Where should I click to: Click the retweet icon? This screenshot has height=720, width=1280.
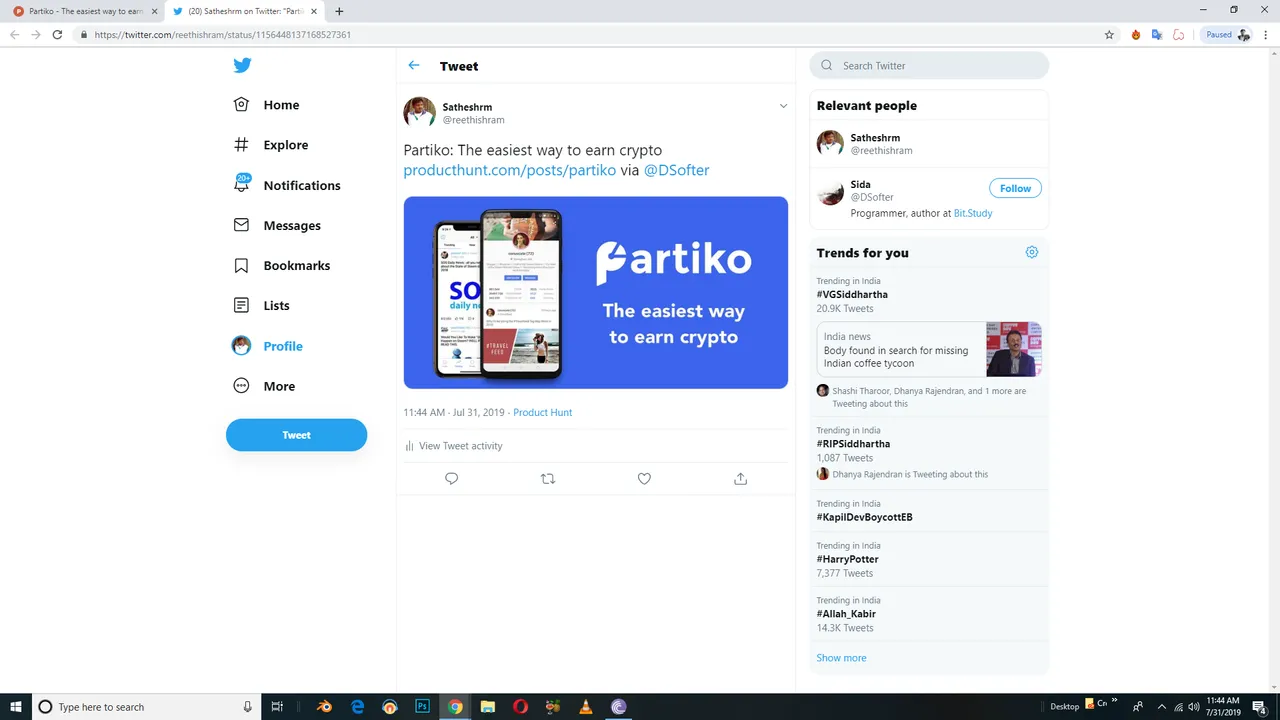coord(547,479)
